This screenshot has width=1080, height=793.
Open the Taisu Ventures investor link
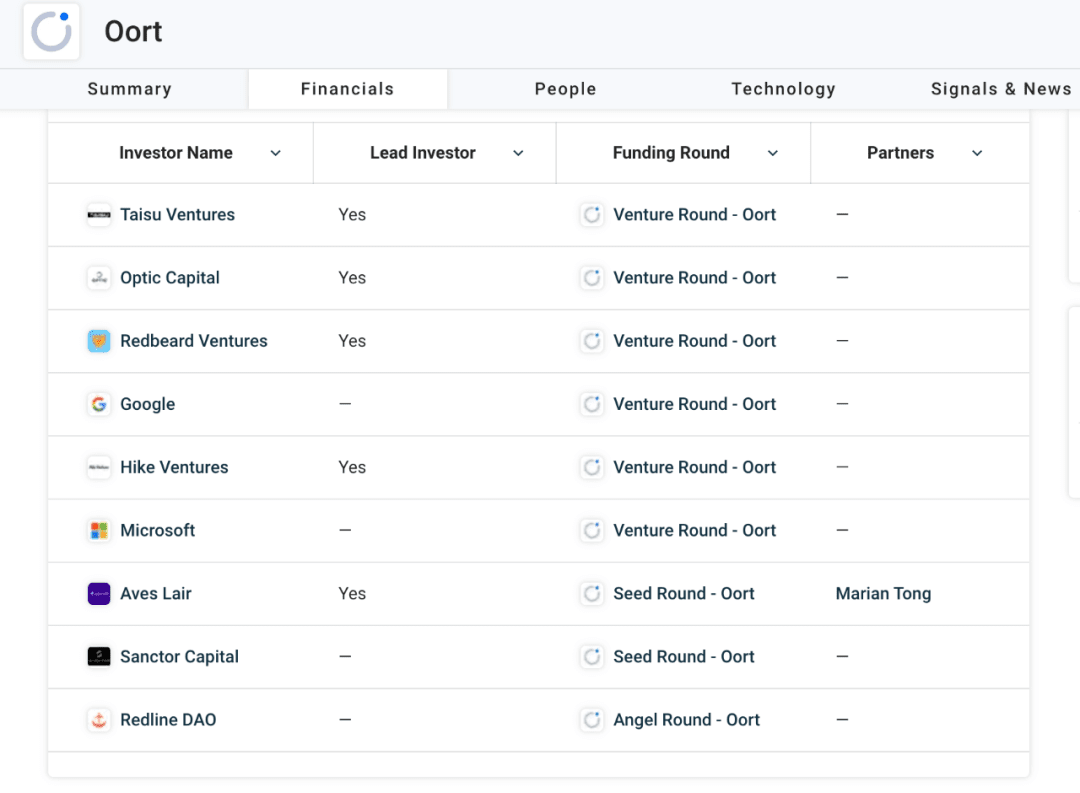178,215
